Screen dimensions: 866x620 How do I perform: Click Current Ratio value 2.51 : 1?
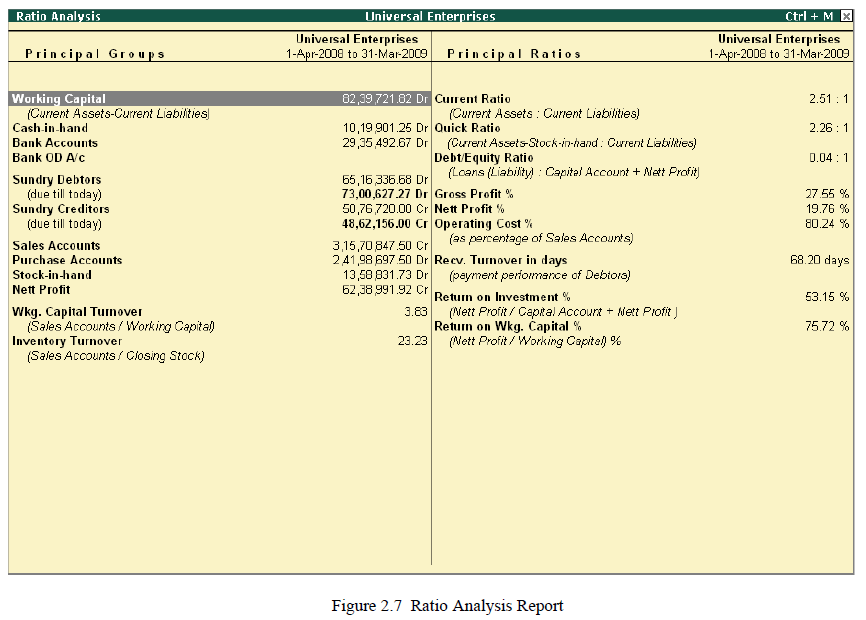point(828,99)
